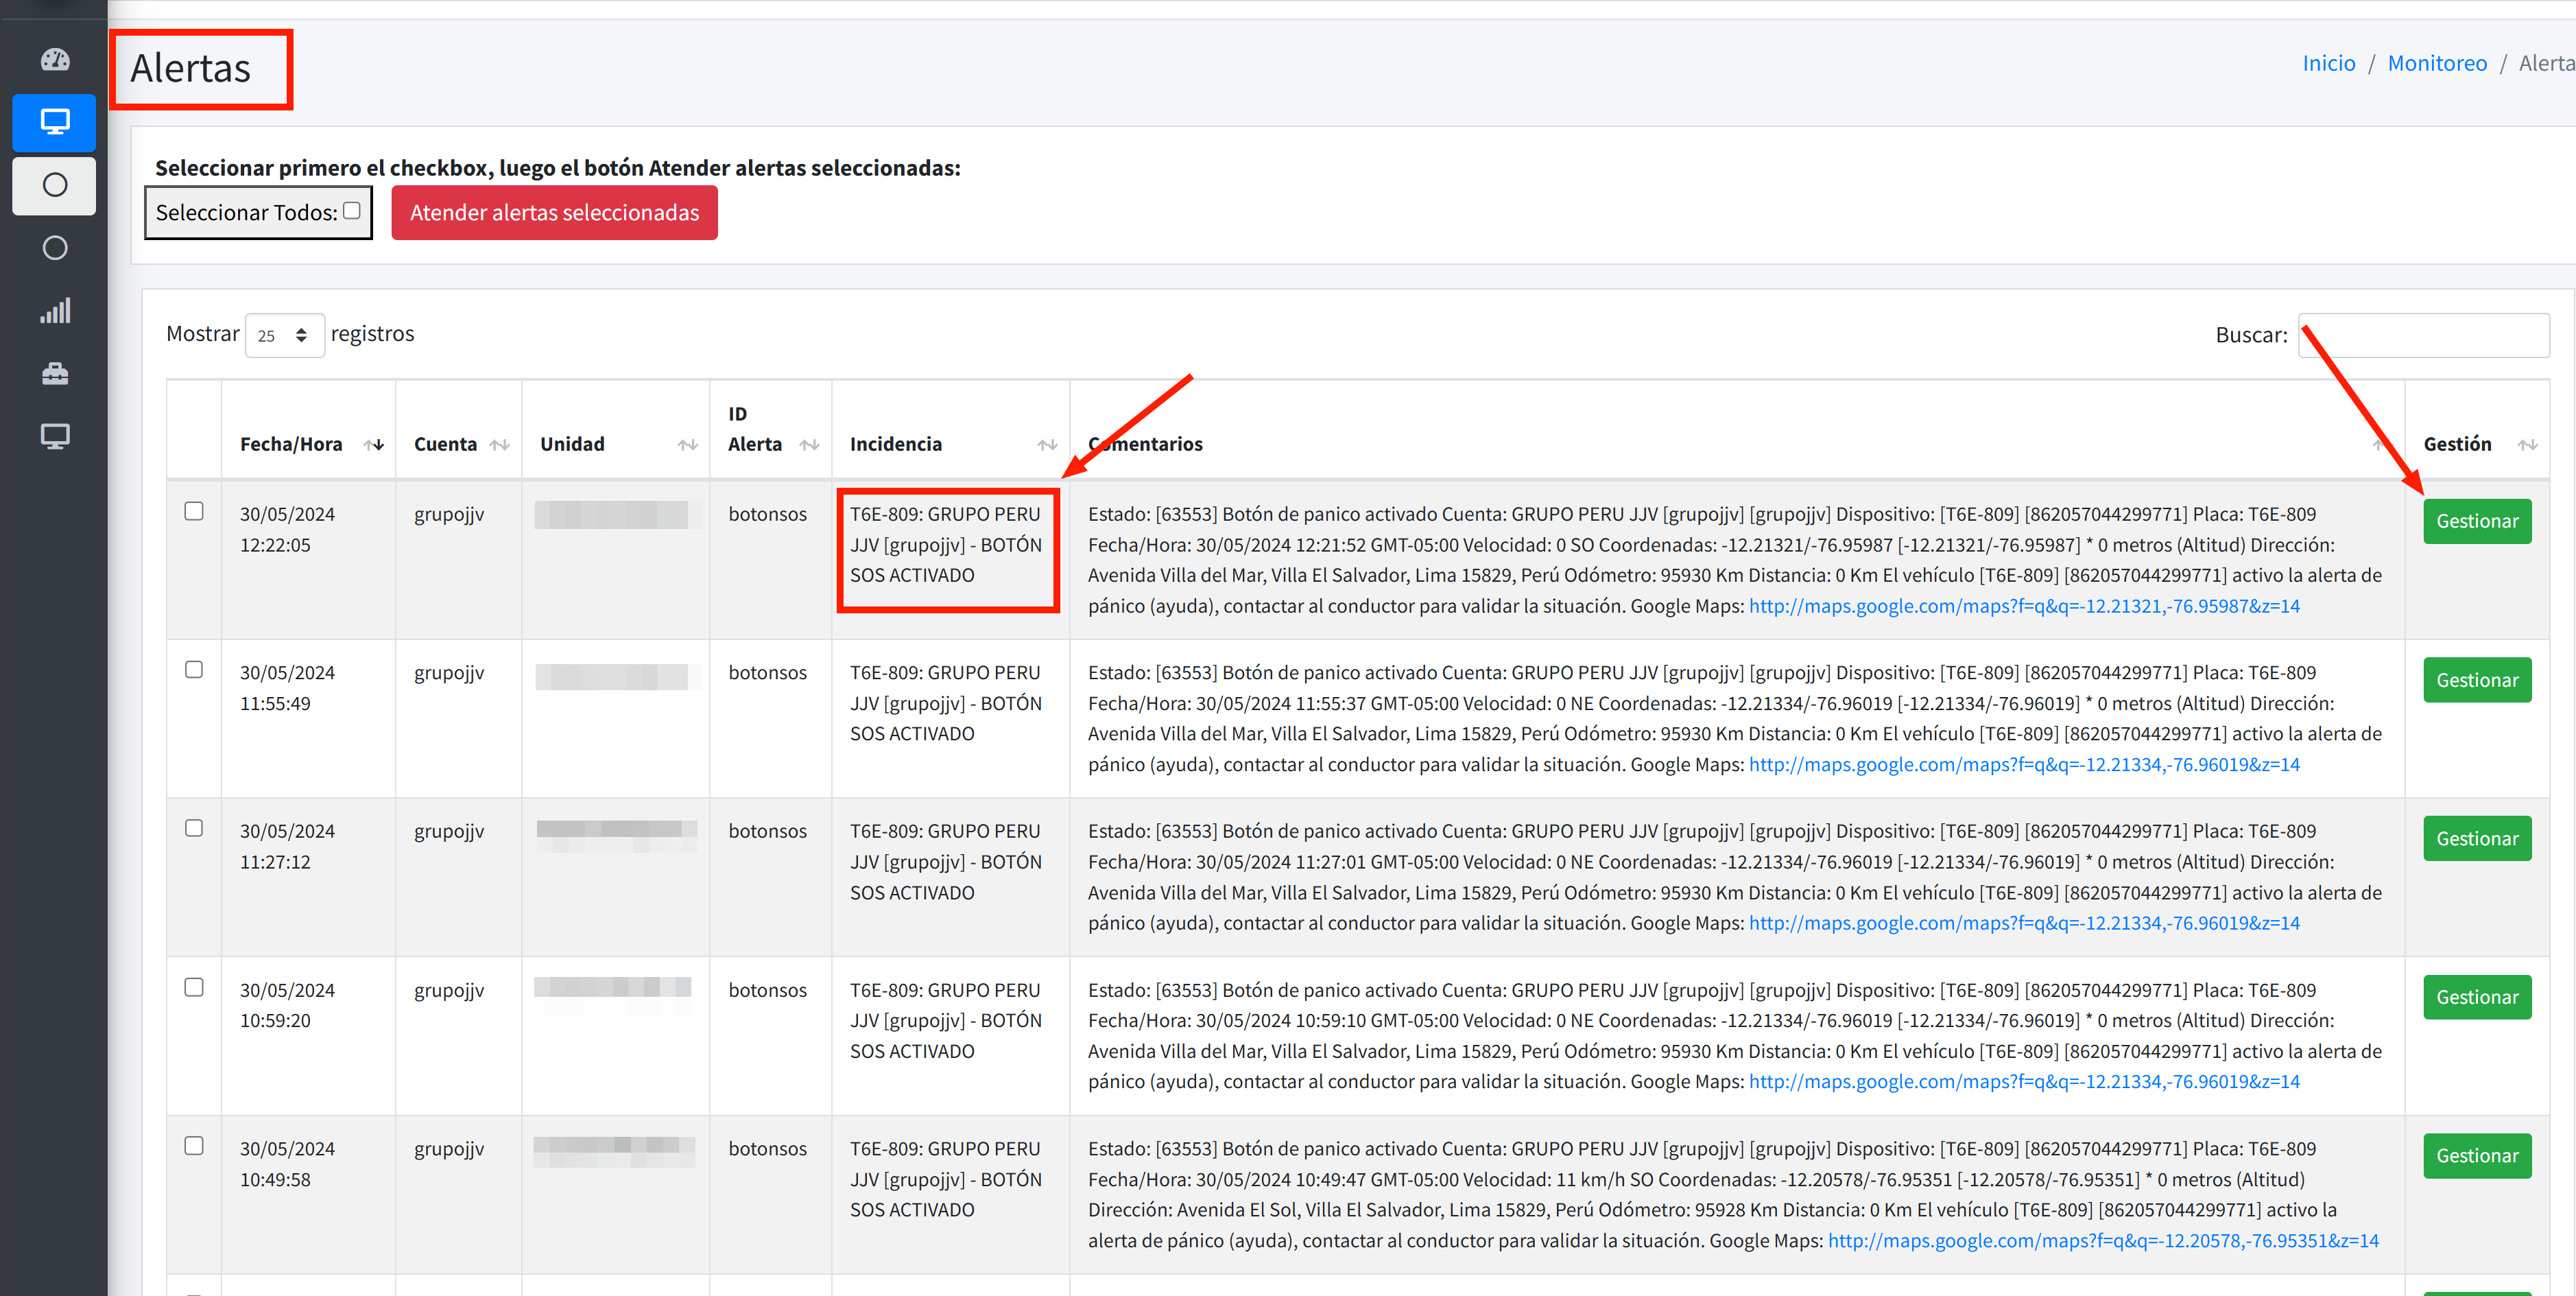Navigate to Monitoreo breadcrumb
This screenshot has width=2576, height=1296.
(x=2436, y=63)
